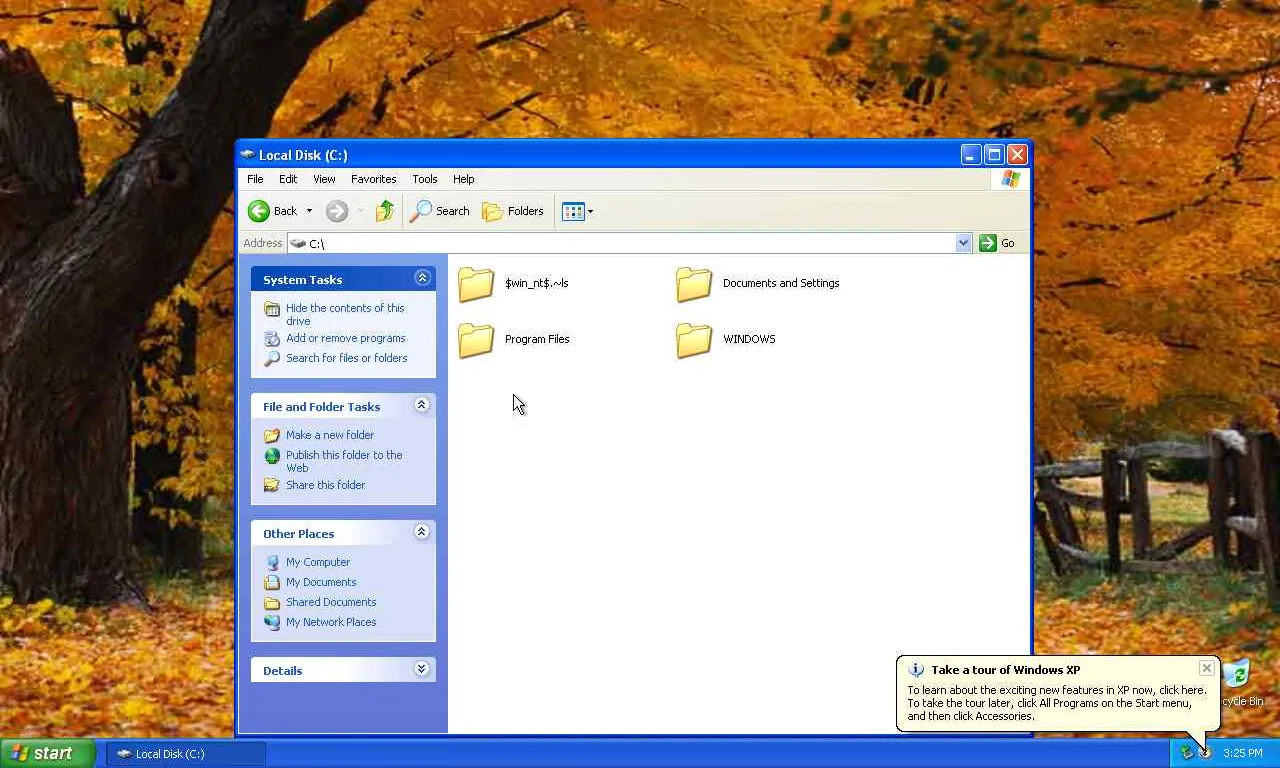1280x768 pixels.
Task: Open the View menu
Action: 324,179
